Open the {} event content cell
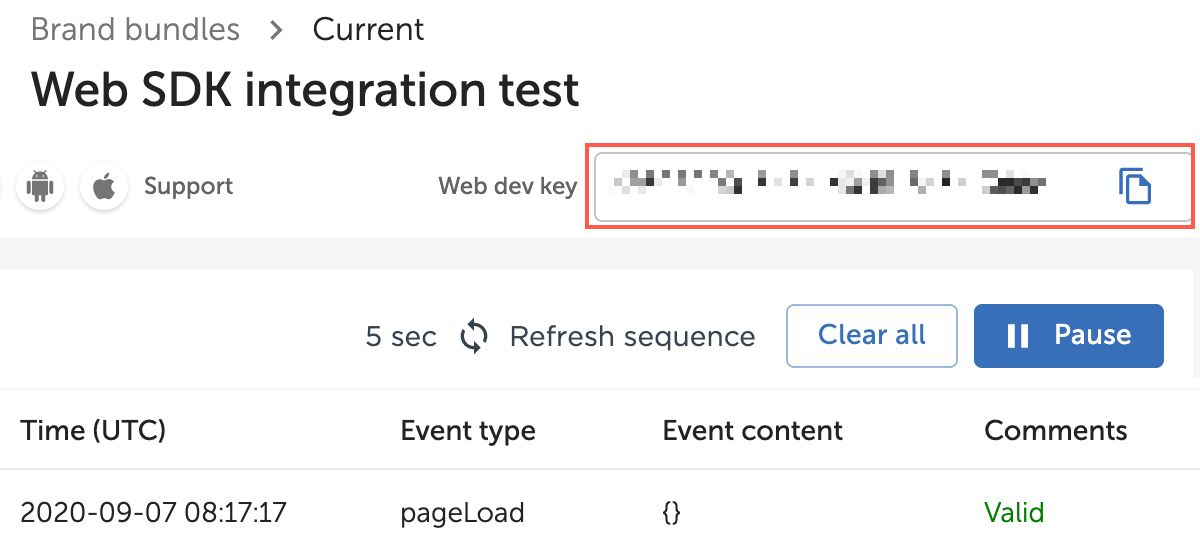 tap(671, 513)
